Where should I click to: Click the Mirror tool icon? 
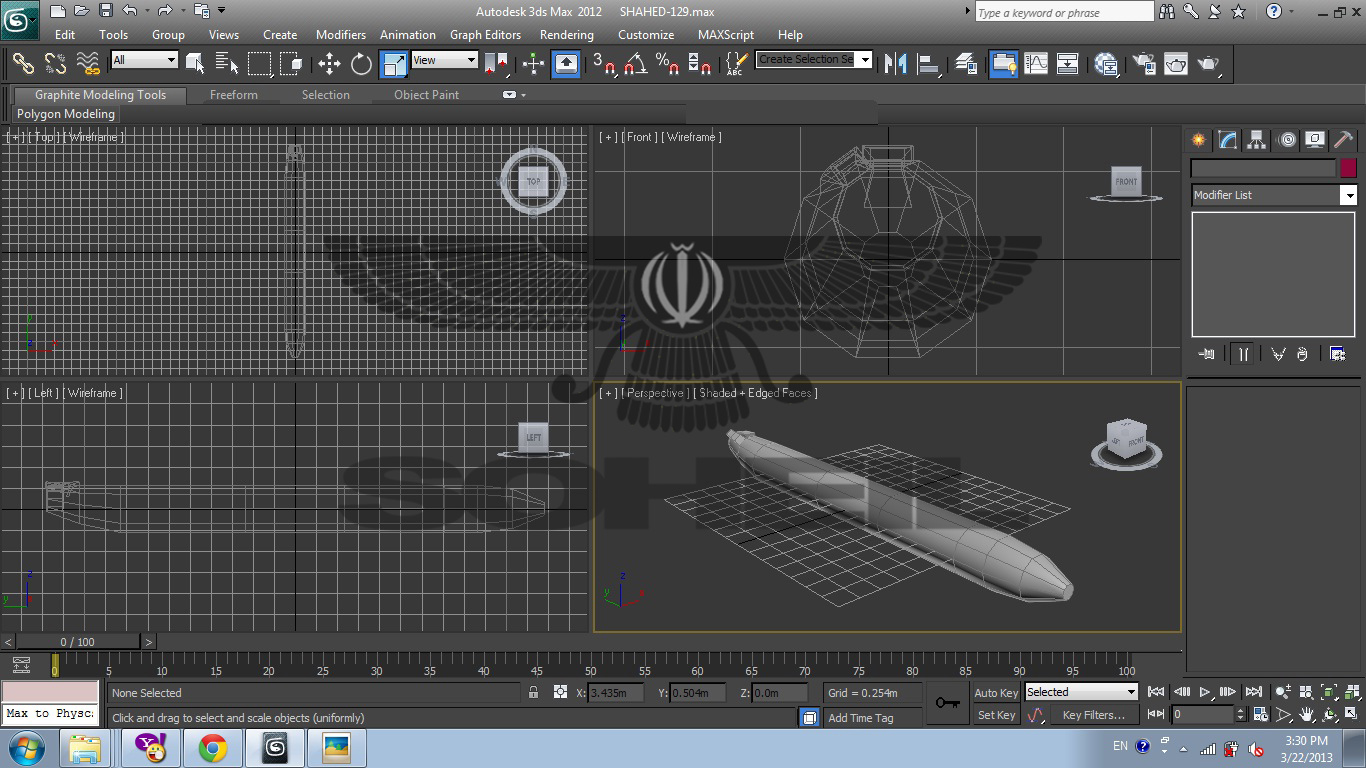(x=896, y=64)
